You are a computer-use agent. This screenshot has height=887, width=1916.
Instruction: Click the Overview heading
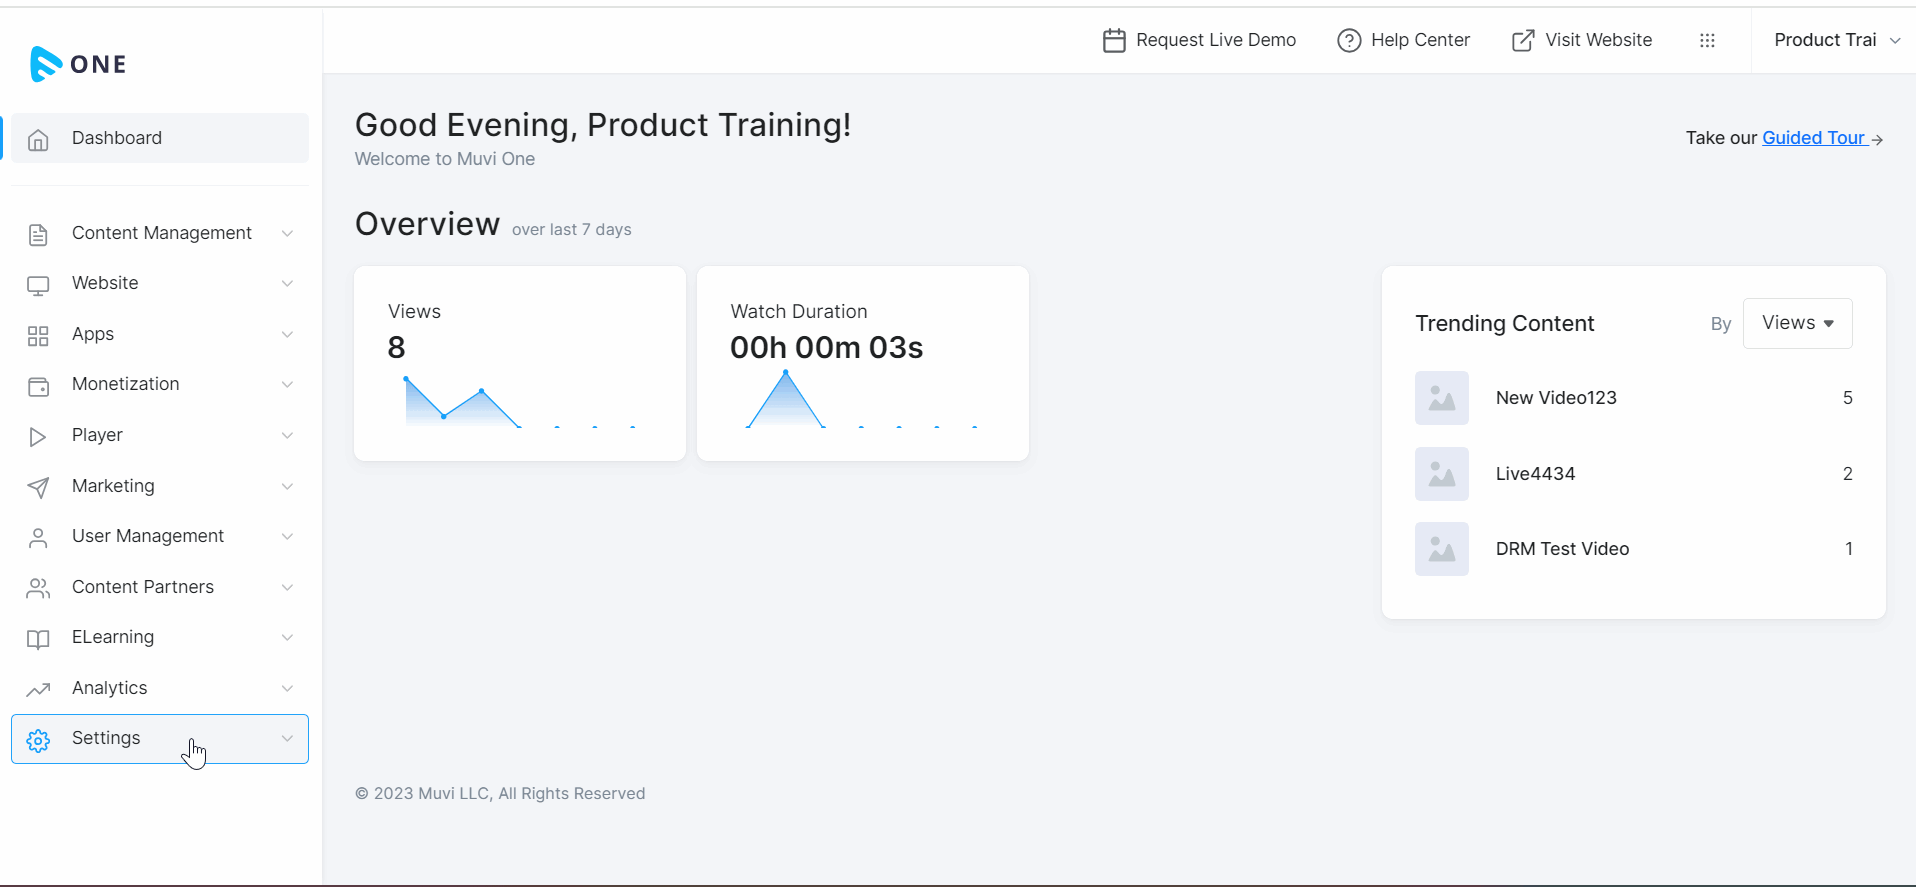click(x=427, y=224)
